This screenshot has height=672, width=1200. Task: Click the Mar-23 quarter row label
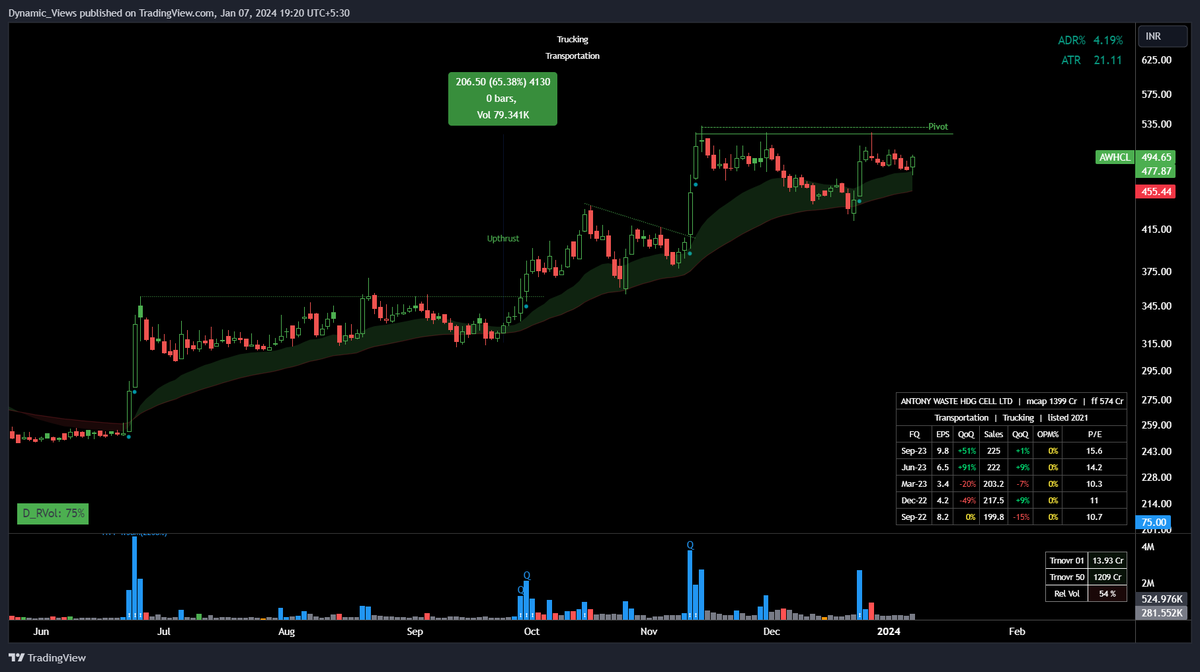[914, 484]
